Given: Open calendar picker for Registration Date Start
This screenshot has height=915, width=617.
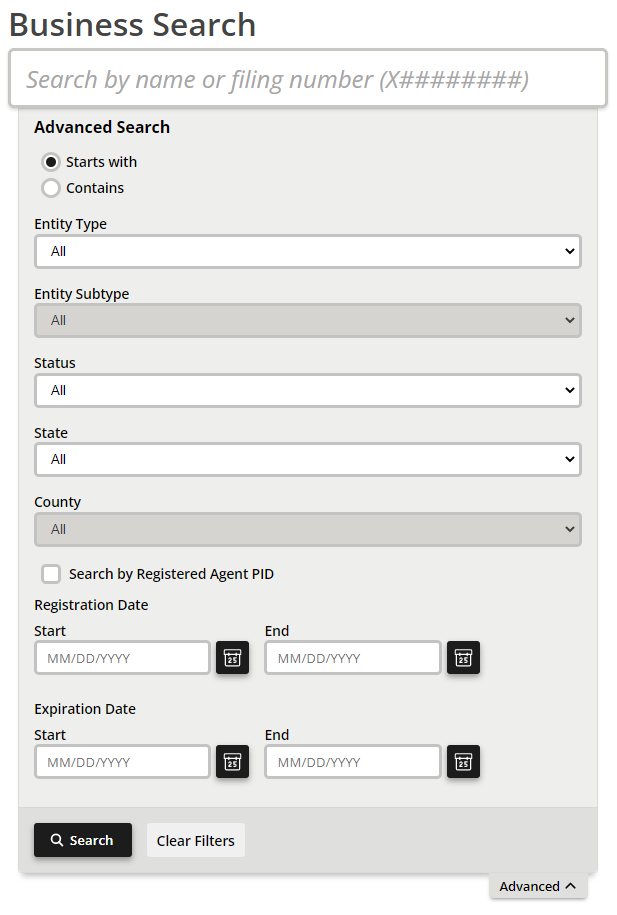Looking at the screenshot, I should point(232,658).
